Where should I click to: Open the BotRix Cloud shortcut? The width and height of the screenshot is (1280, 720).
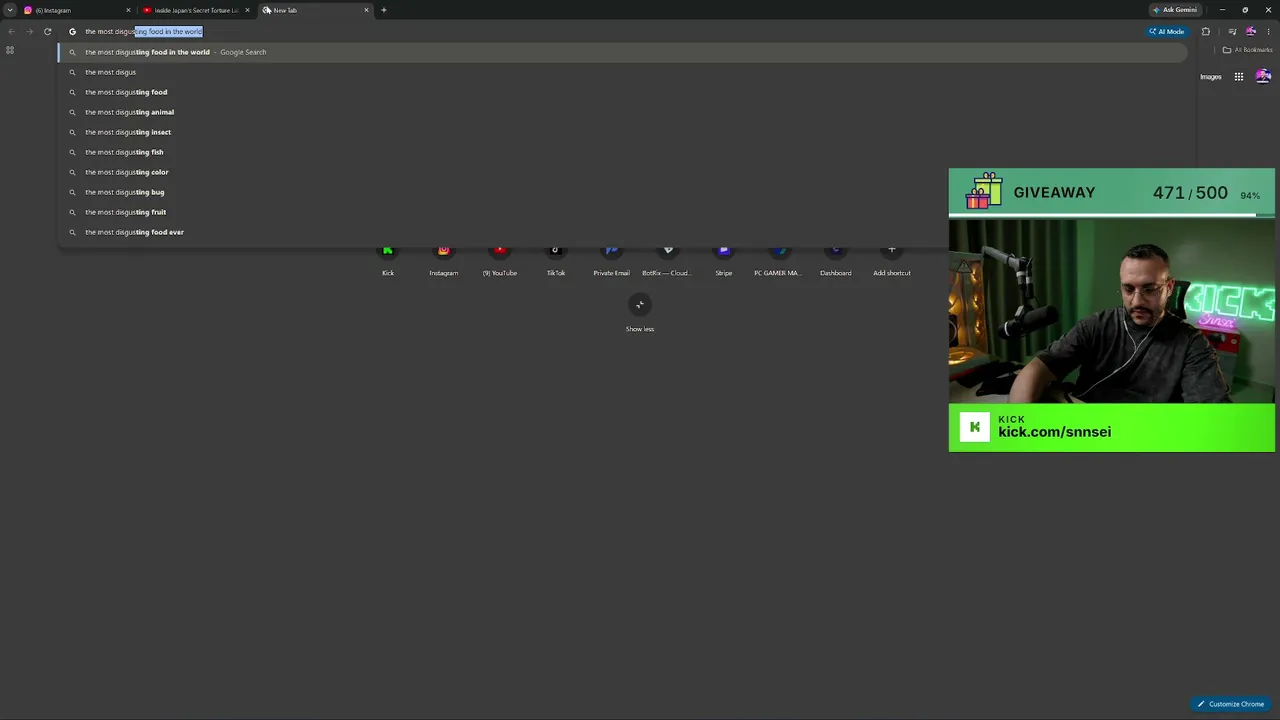667,260
